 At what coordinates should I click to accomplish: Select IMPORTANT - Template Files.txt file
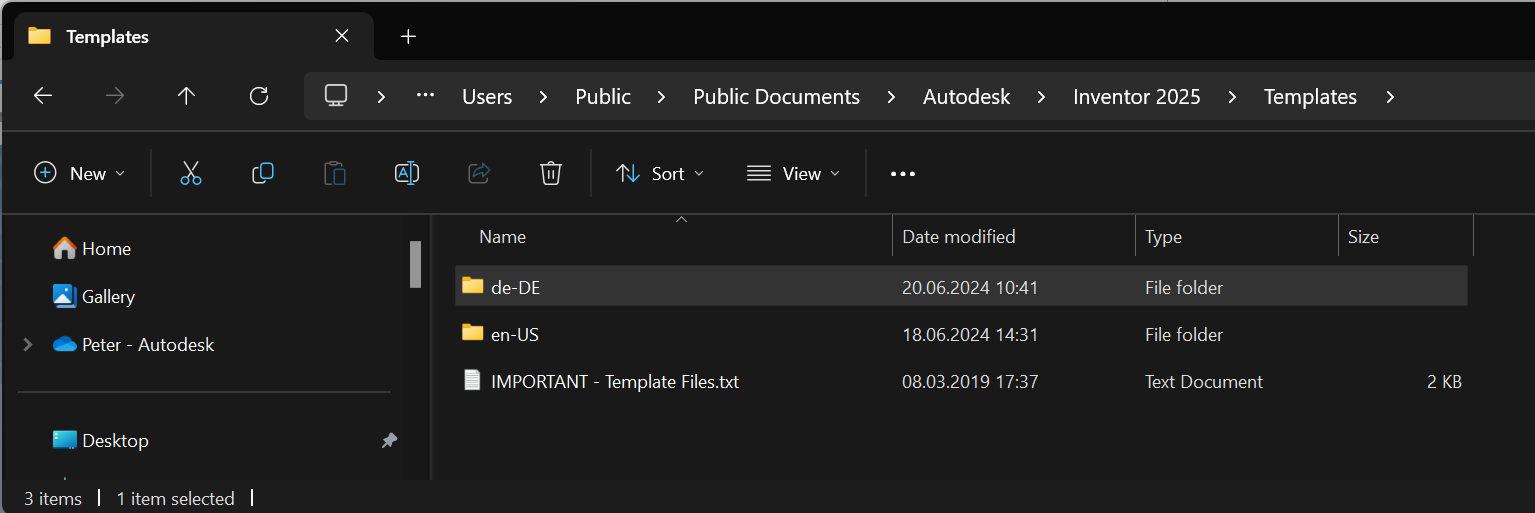pos(615,382)
